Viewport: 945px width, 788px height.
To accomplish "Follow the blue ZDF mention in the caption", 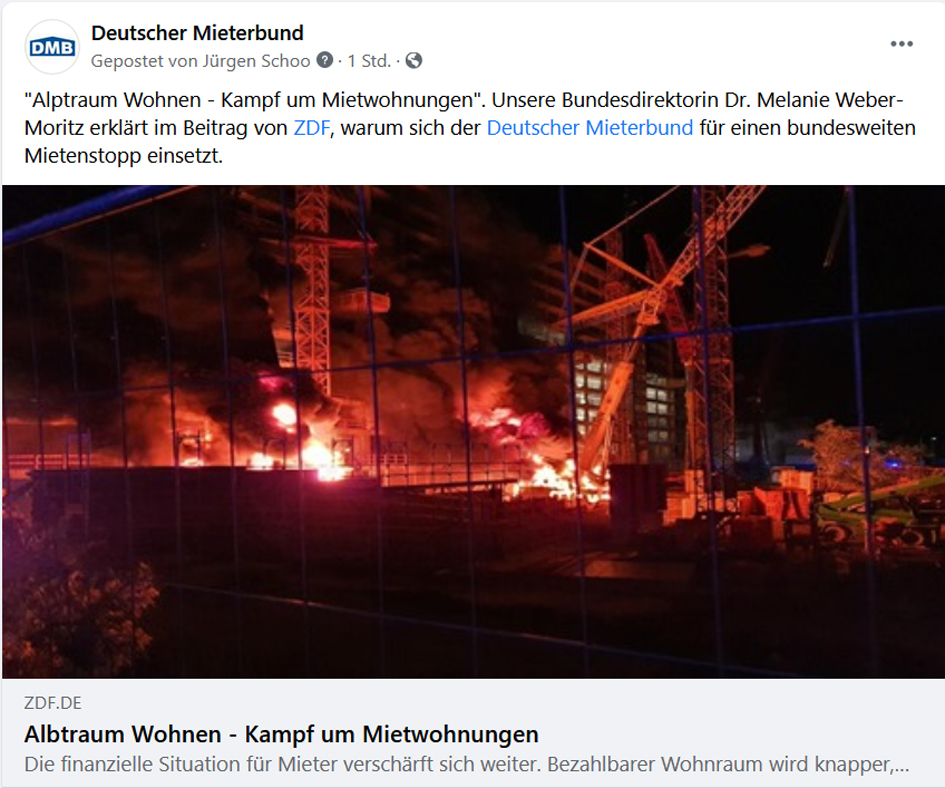I will click(x=312, y=128).
